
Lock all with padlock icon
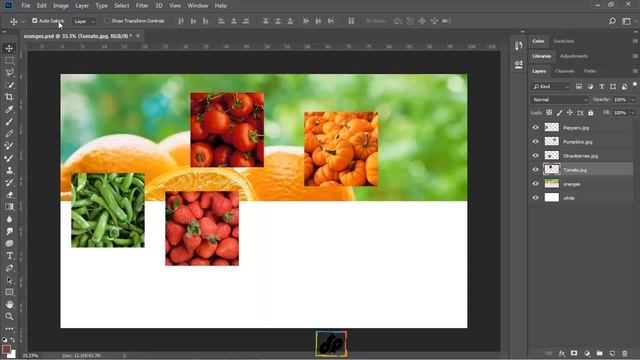click(x=591, y=113)
